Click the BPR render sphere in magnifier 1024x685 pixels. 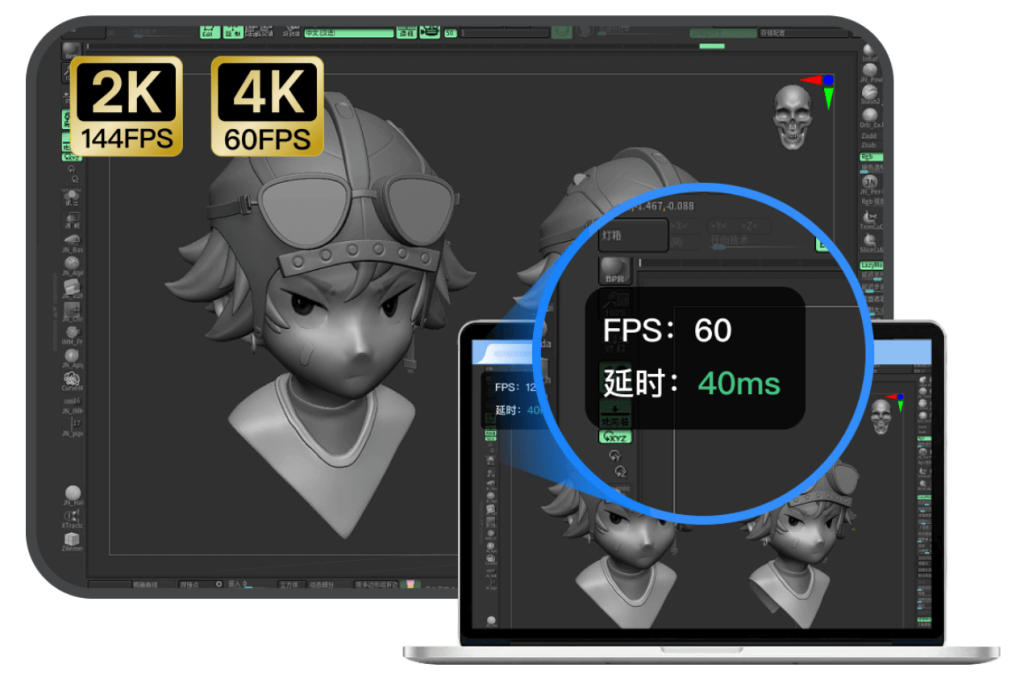[614, 270]
